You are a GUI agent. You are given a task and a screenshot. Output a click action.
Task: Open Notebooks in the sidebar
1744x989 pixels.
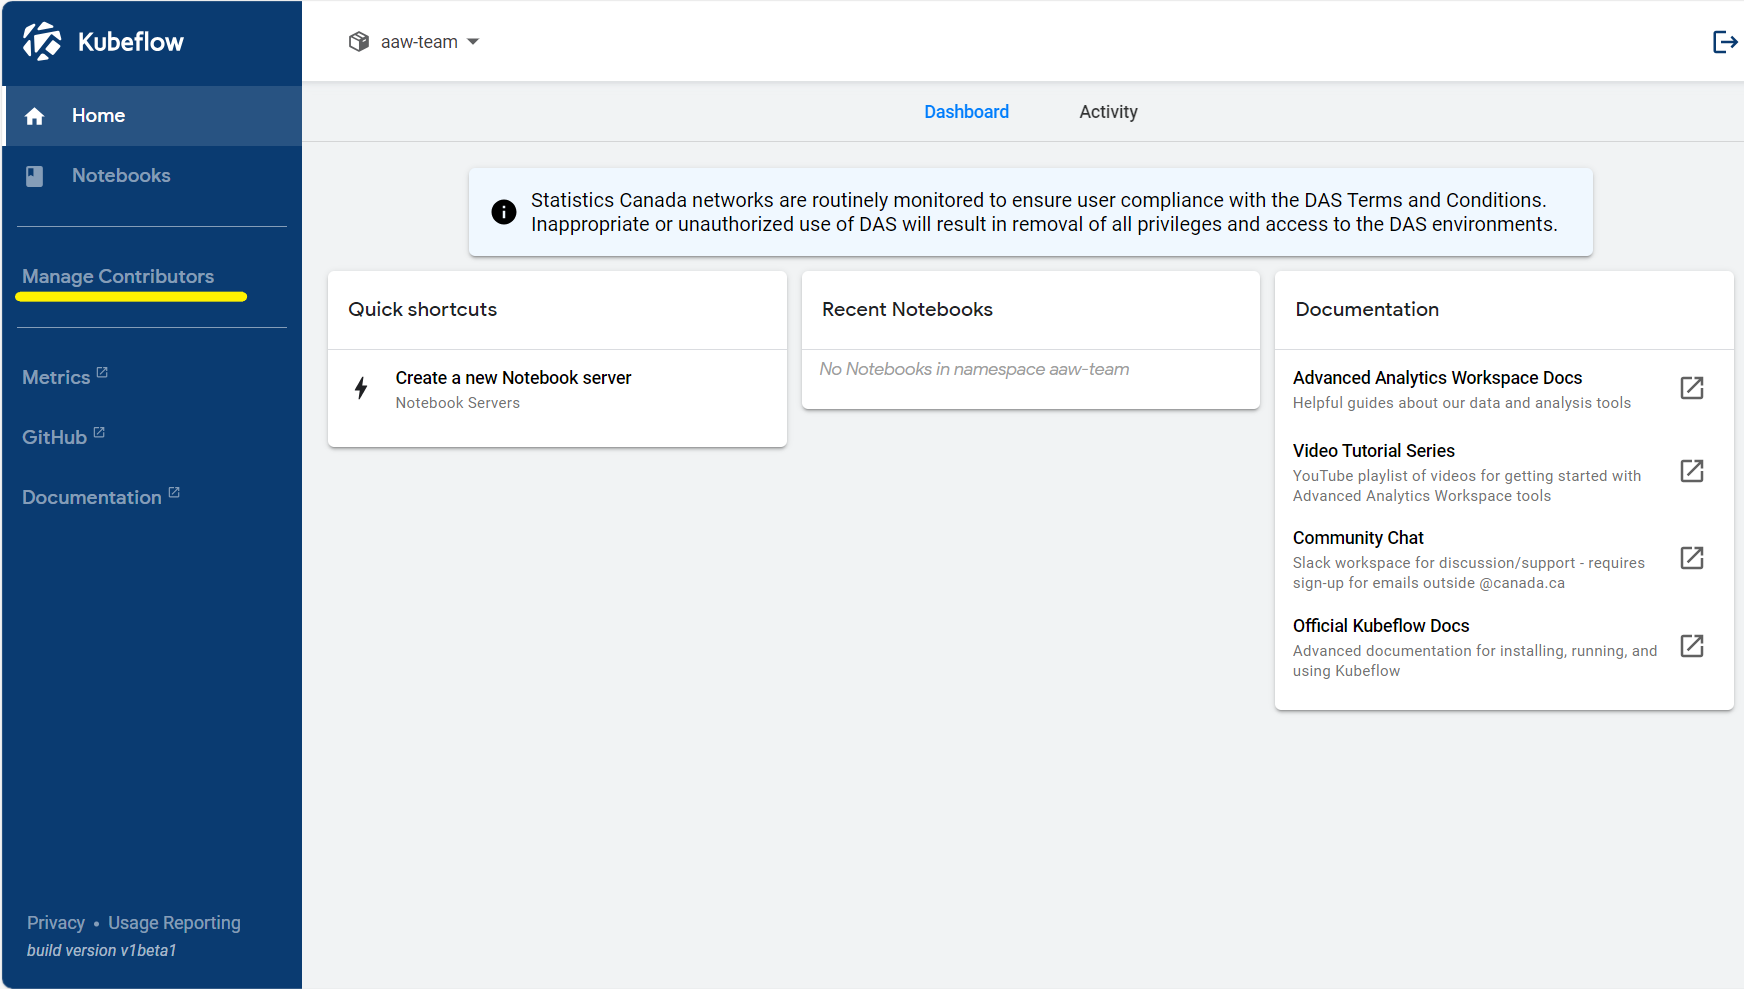coord(152,176)
